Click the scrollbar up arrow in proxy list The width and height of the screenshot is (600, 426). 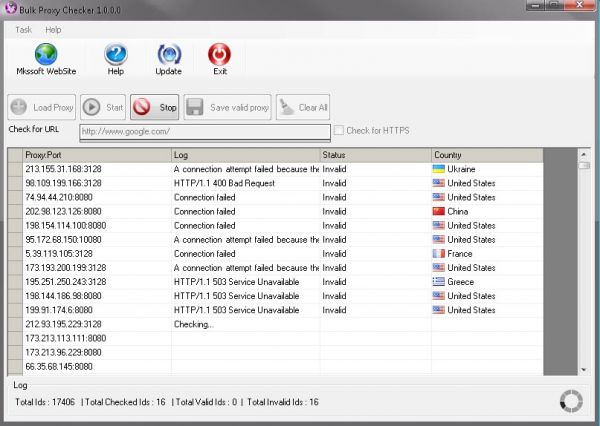(x=584, y=155)
